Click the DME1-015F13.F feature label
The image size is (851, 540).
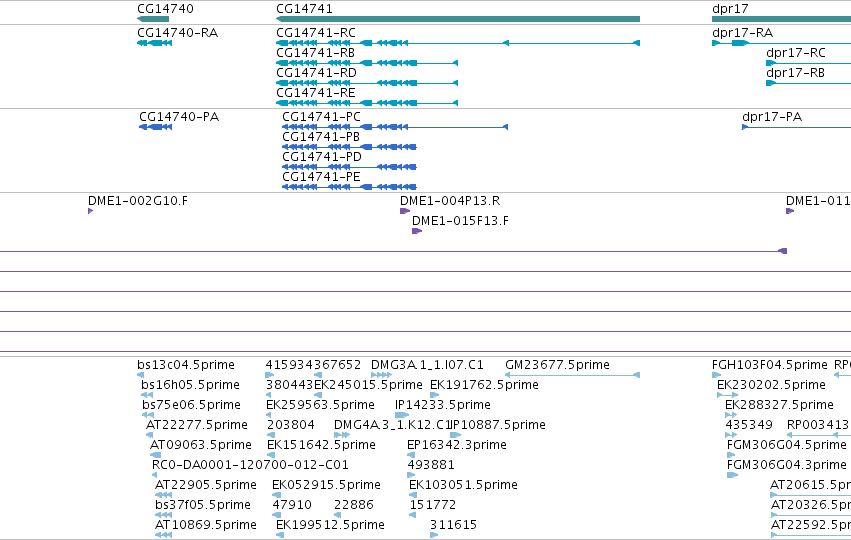tap(460, 221)
